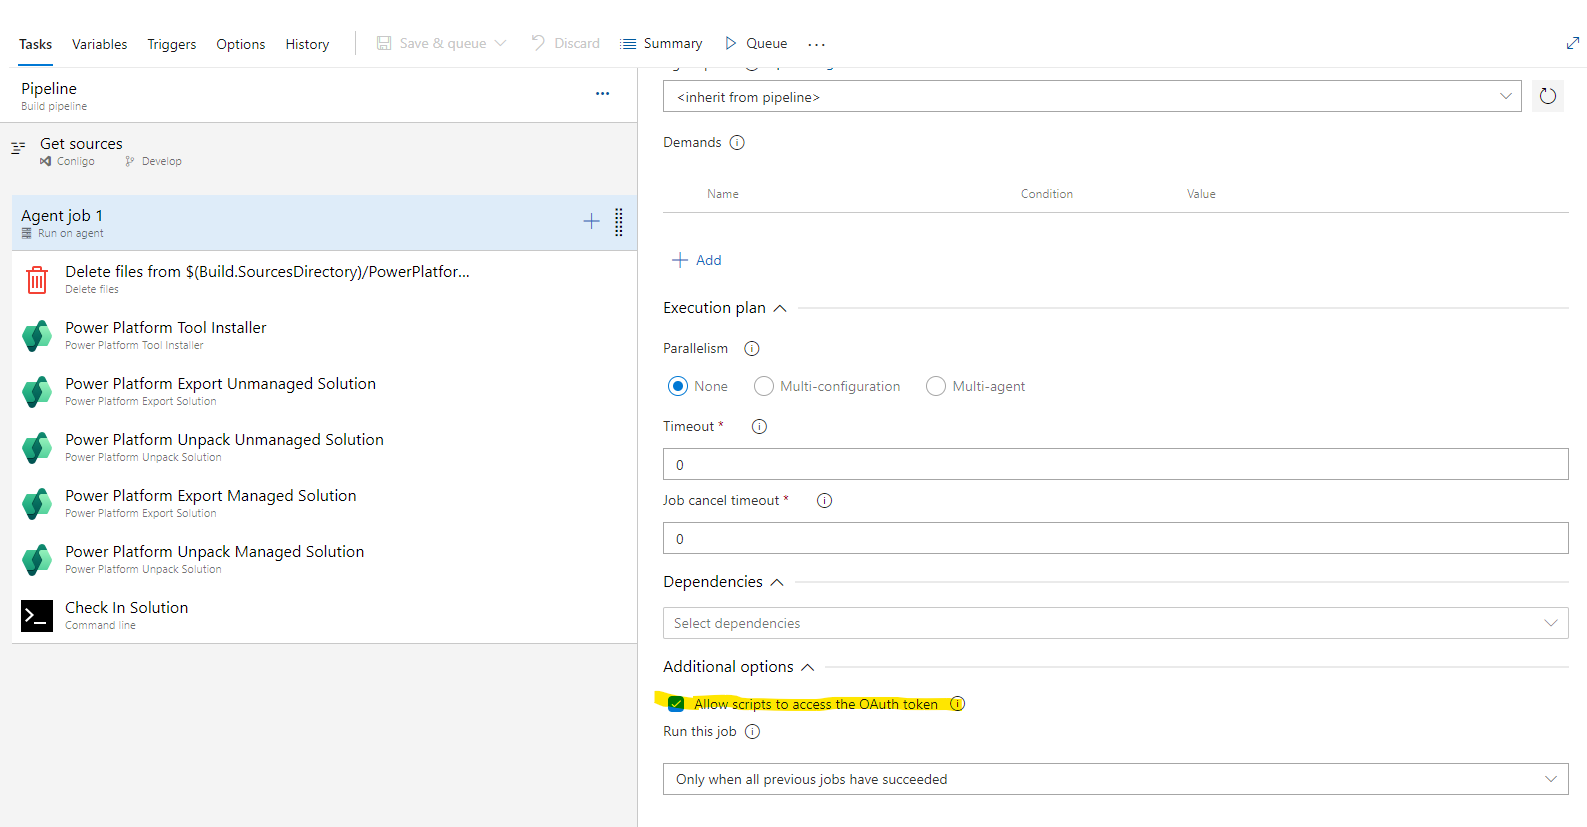Click the Delete files trash icon
This screenshot has width=1587, height=827.
37,279
